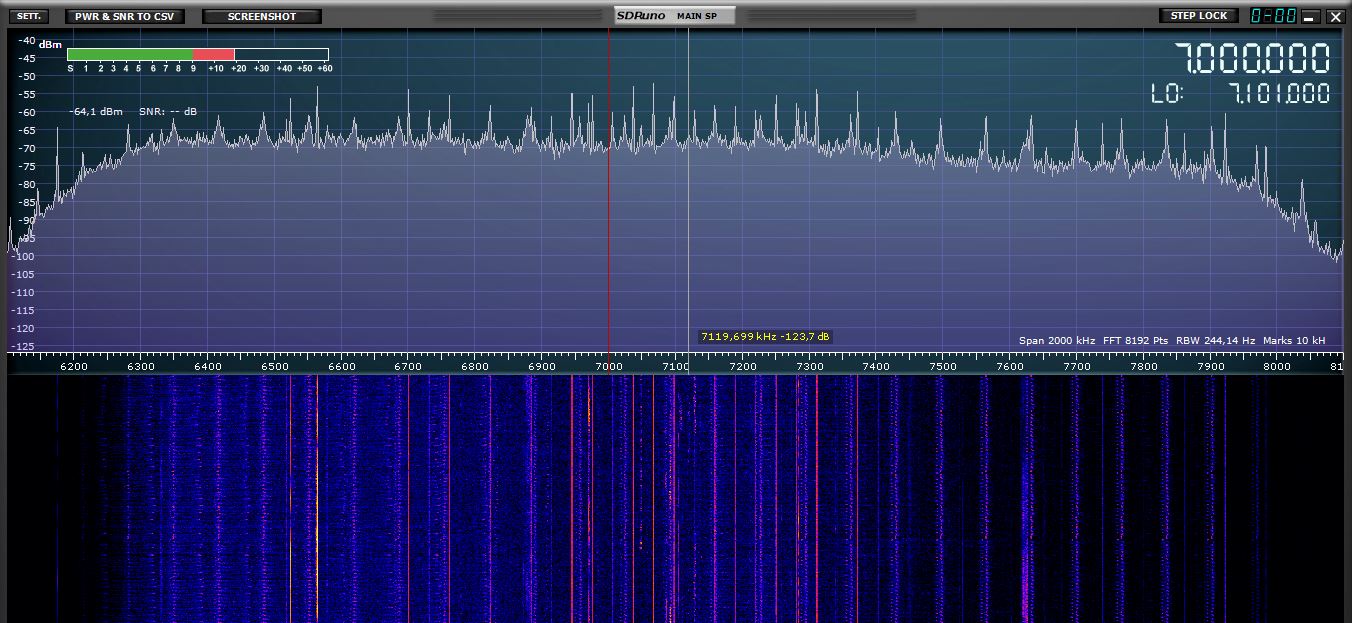Click the -64,1 dBm power reading
The image size is (1352, 623).
[x=96, y=112]
